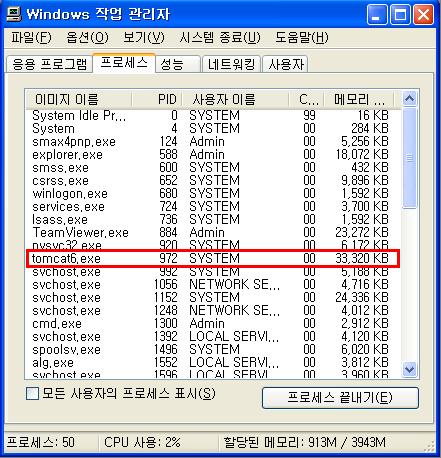Viewport: 441px width, 458px height.
Task: Select the TeamViewer.exe process
Action: (x=213, y=232)
